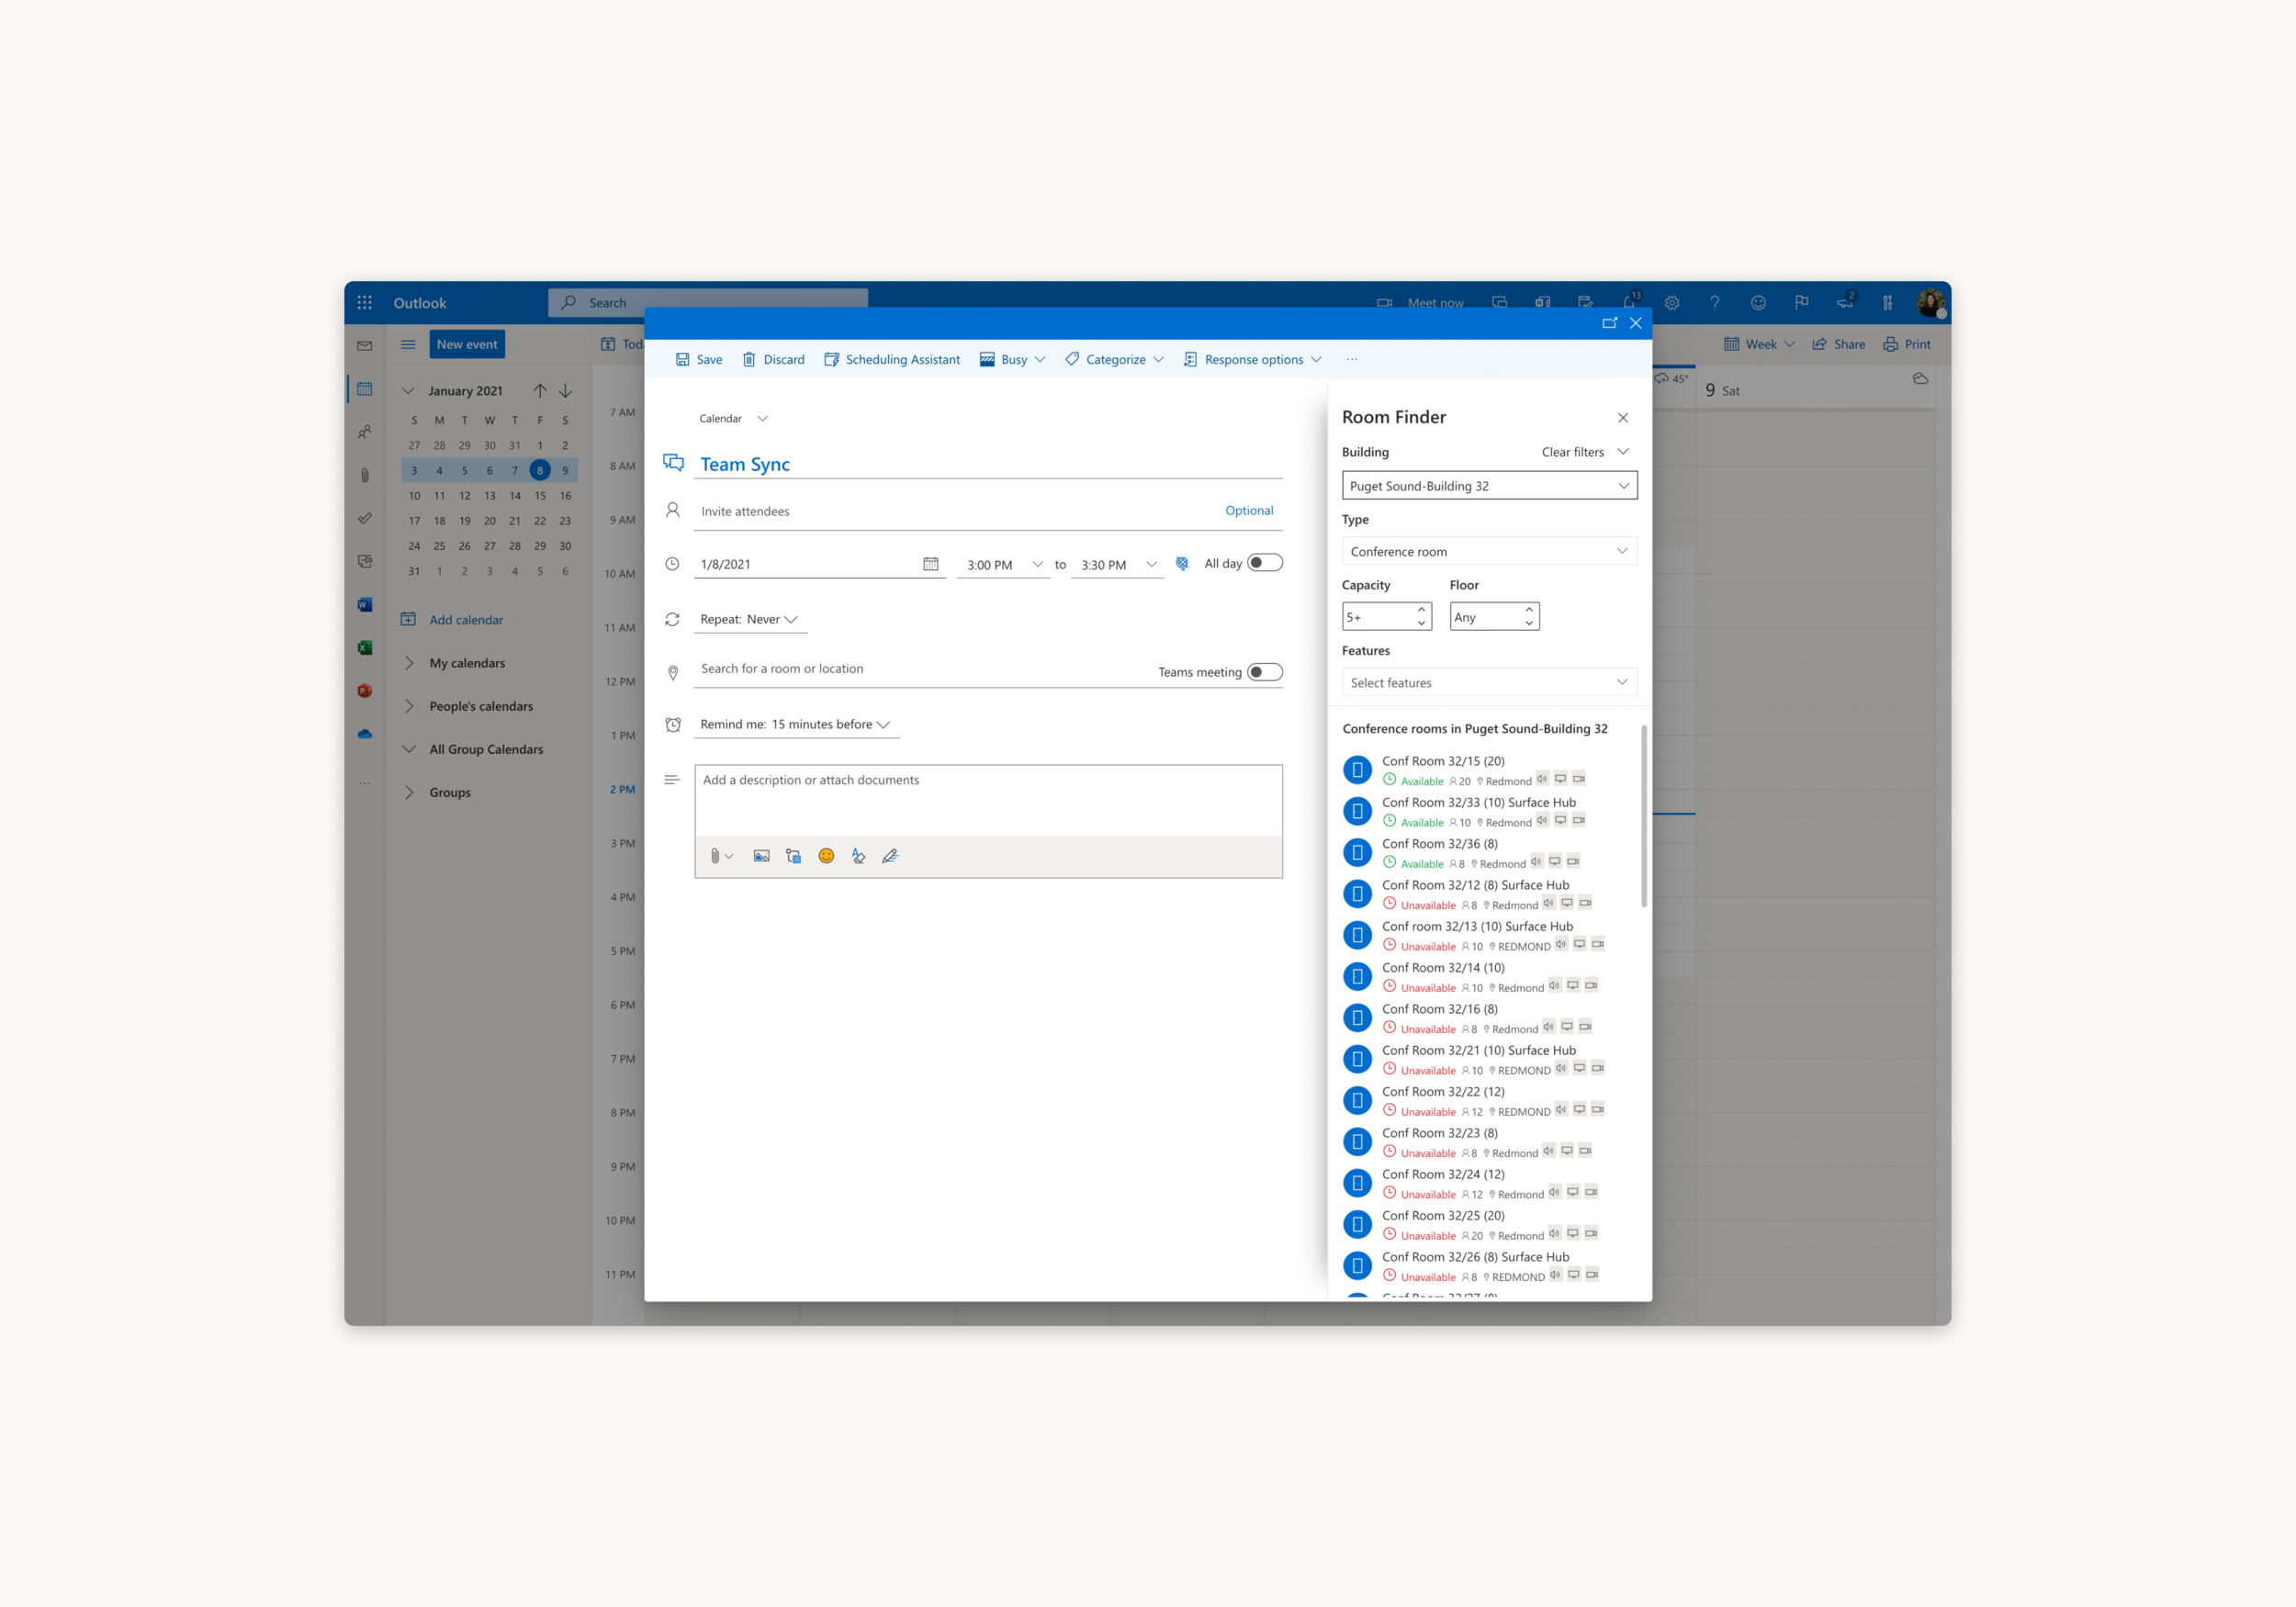Open the account profile picture
This screenshot has height=1607, width=2296.
point(1930,302)
